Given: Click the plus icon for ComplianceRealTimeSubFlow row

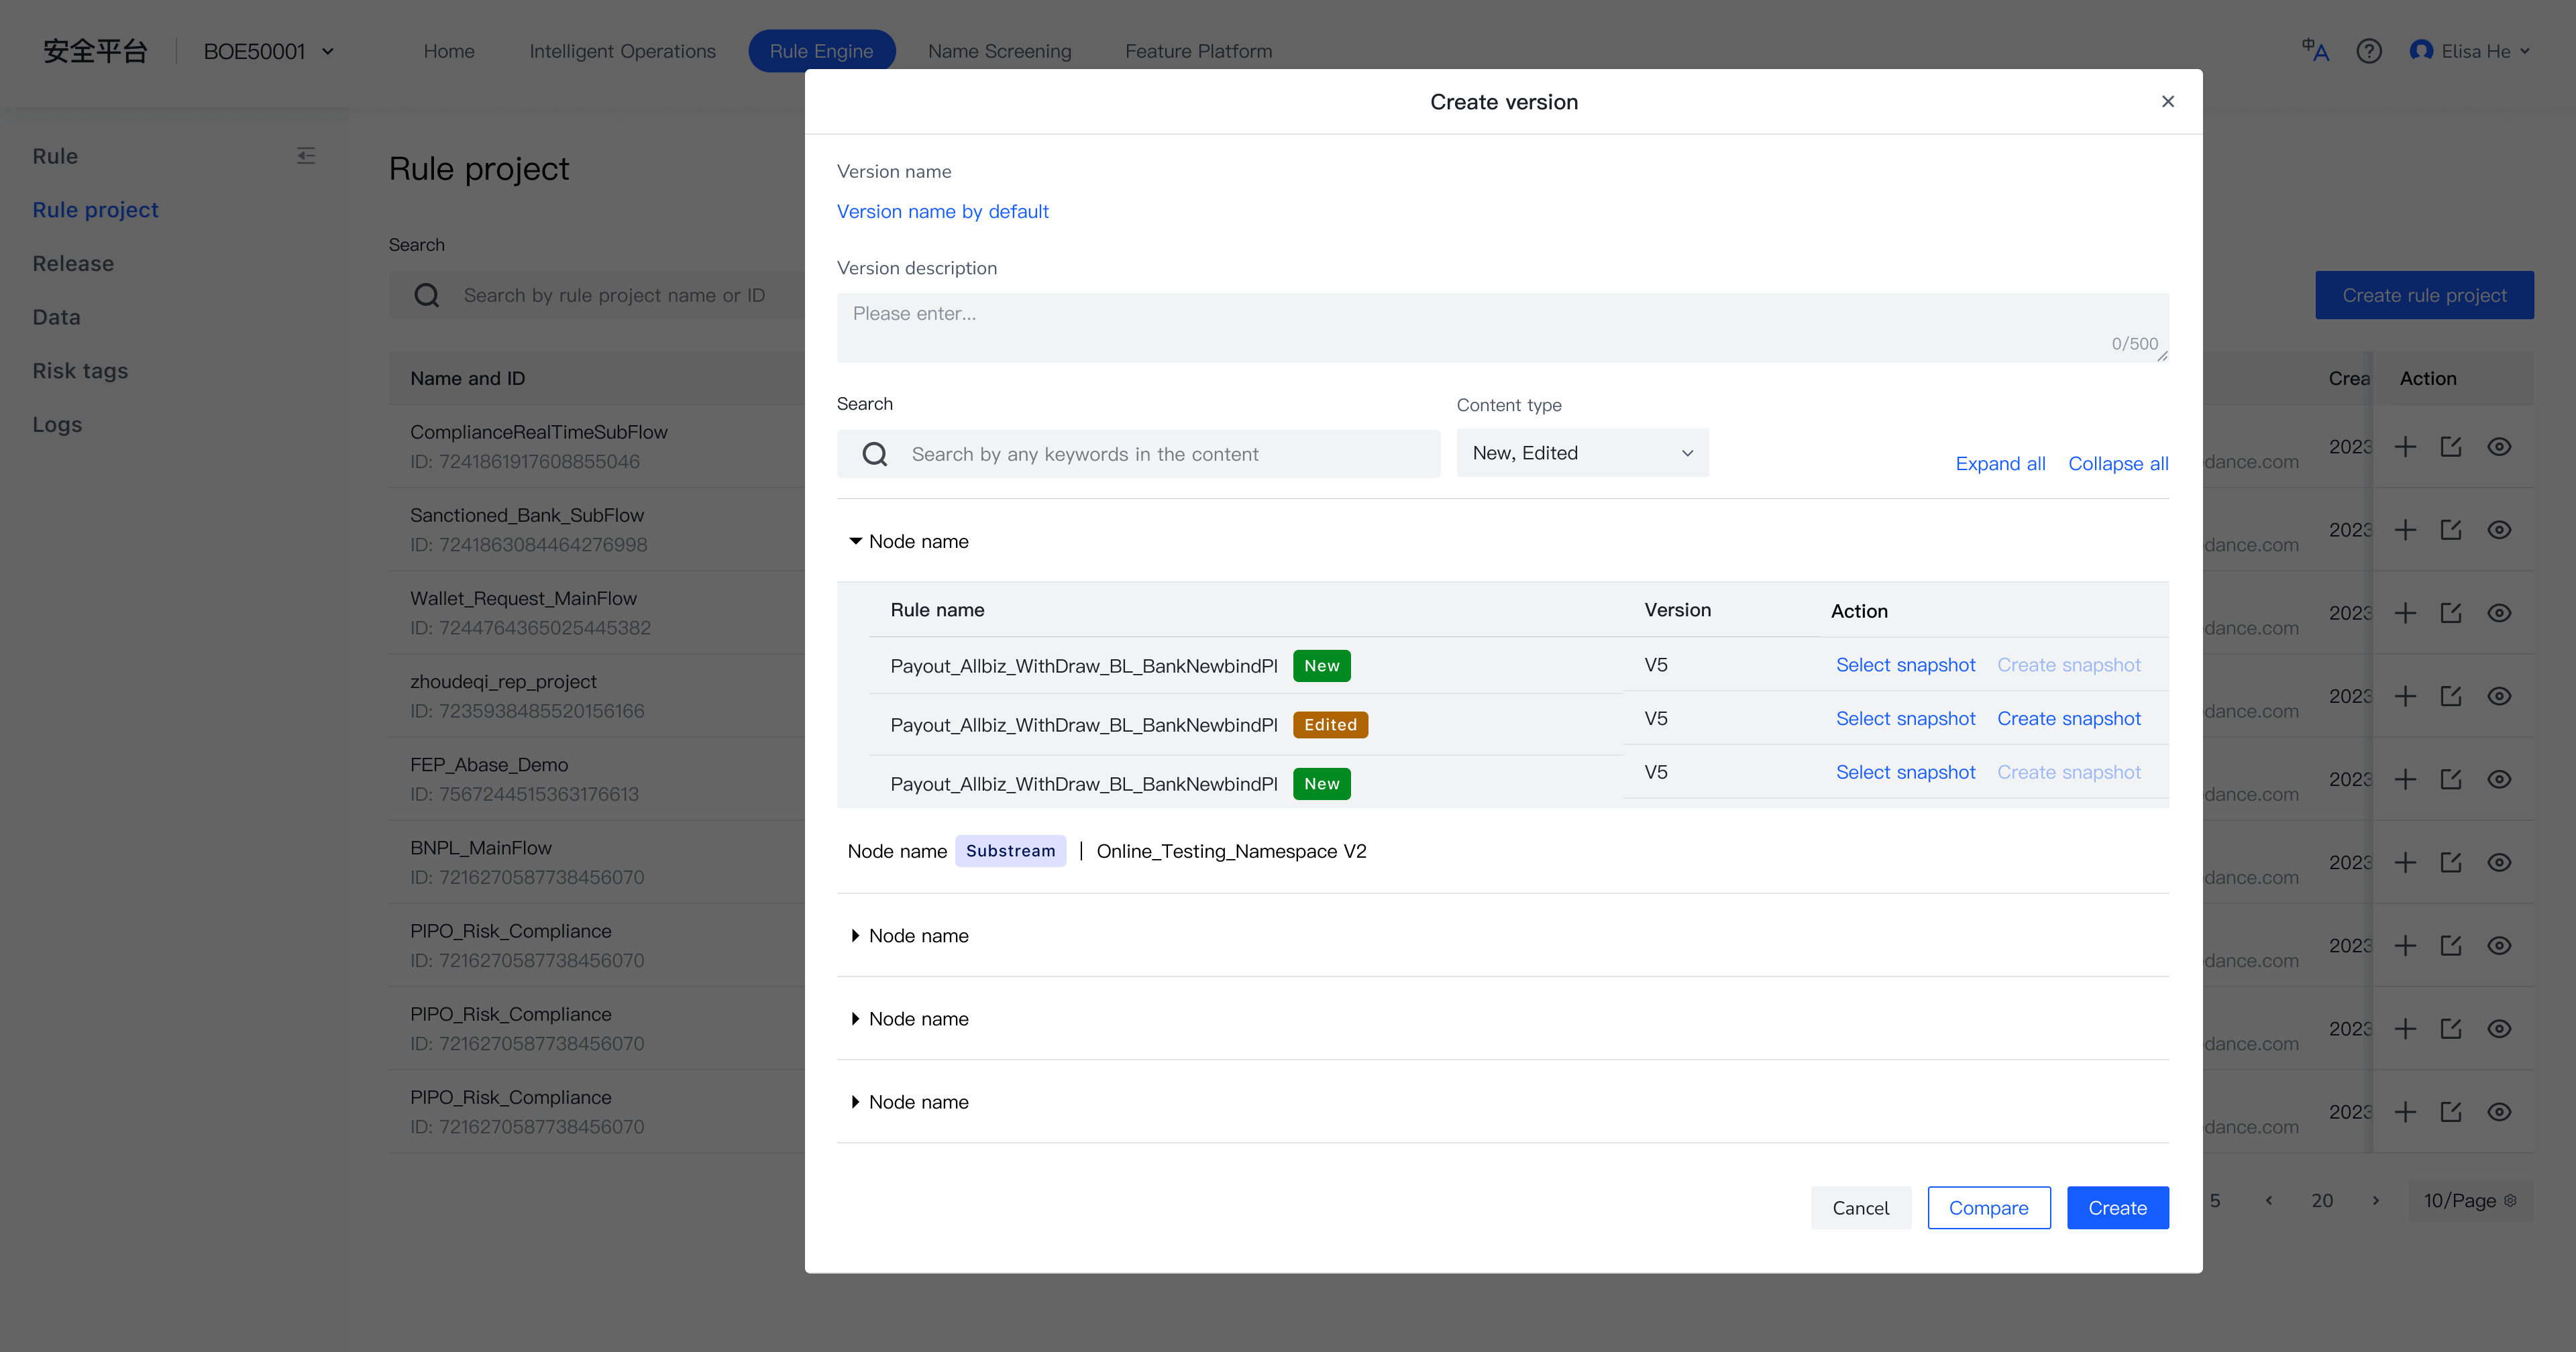Looking at the screenshot, I should (x=2405, y=447).
